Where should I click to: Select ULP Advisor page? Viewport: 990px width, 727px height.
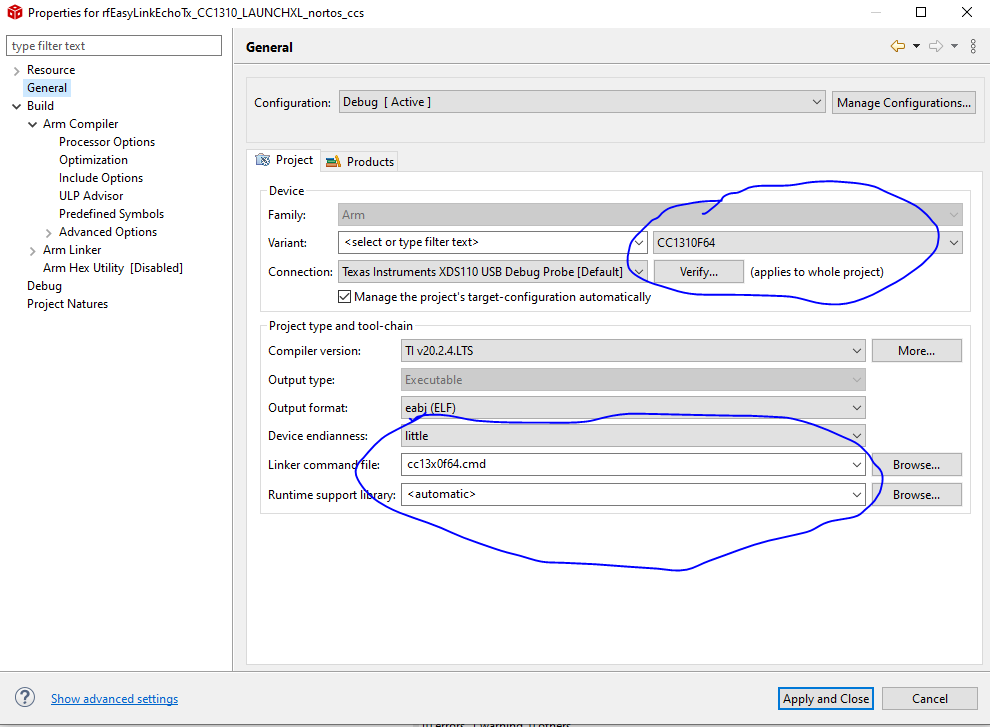[91, 196]
